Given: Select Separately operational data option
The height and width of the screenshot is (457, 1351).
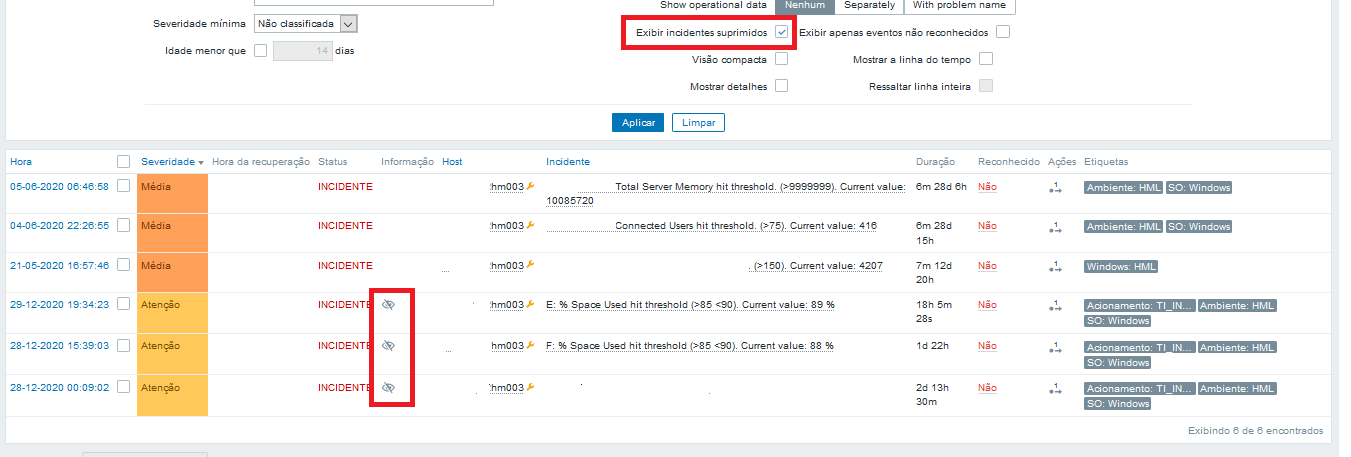Looking at the screenshot, I should (868, 5).
